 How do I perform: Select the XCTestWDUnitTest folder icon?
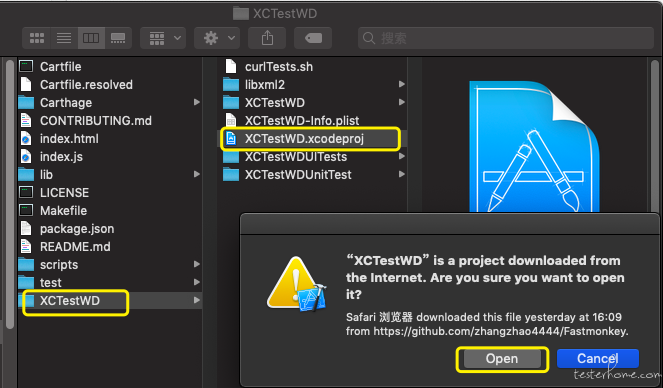(231, 175)
